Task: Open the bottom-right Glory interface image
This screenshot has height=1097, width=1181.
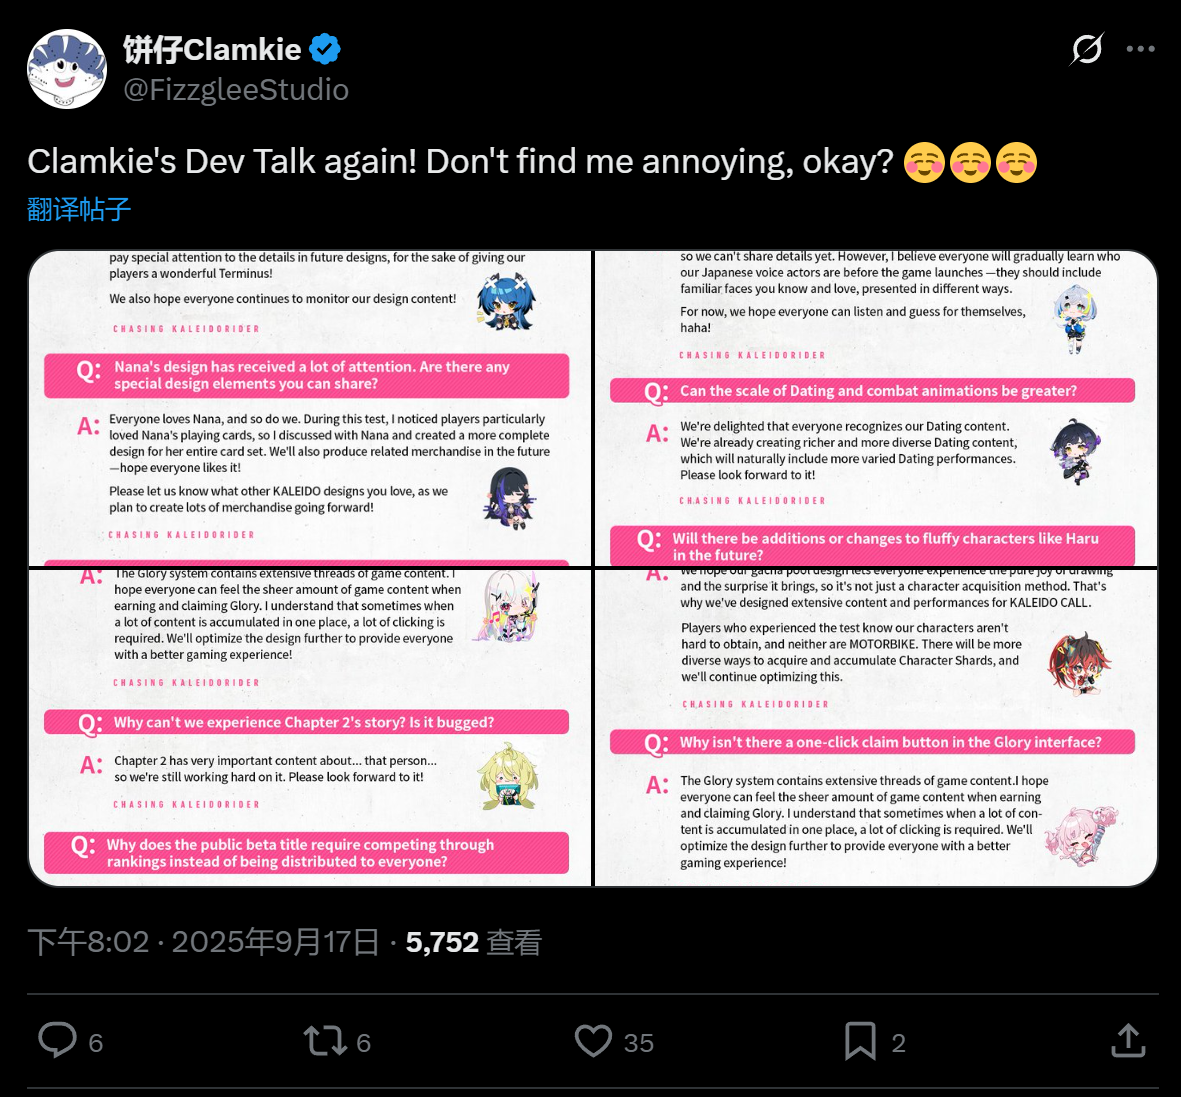Action: point(876,727)
